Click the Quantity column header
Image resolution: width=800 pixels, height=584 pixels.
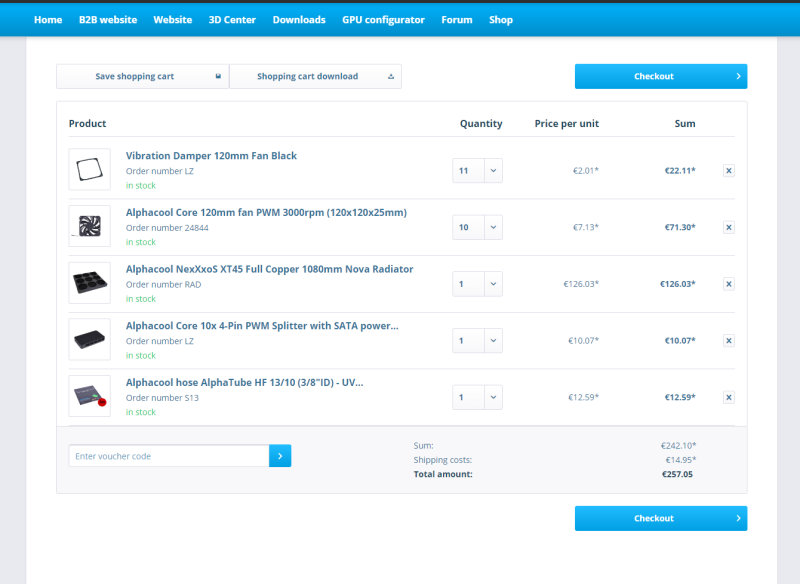[x=481, y=123]
